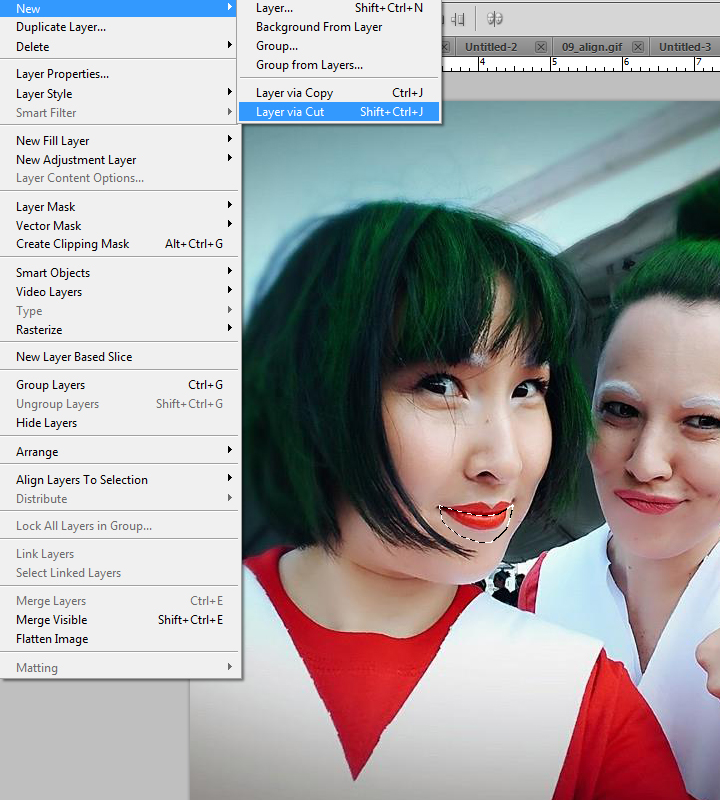720x800 pixels.
Task: Switch to the Untitled-2 tab
Action: coord(491,47)
